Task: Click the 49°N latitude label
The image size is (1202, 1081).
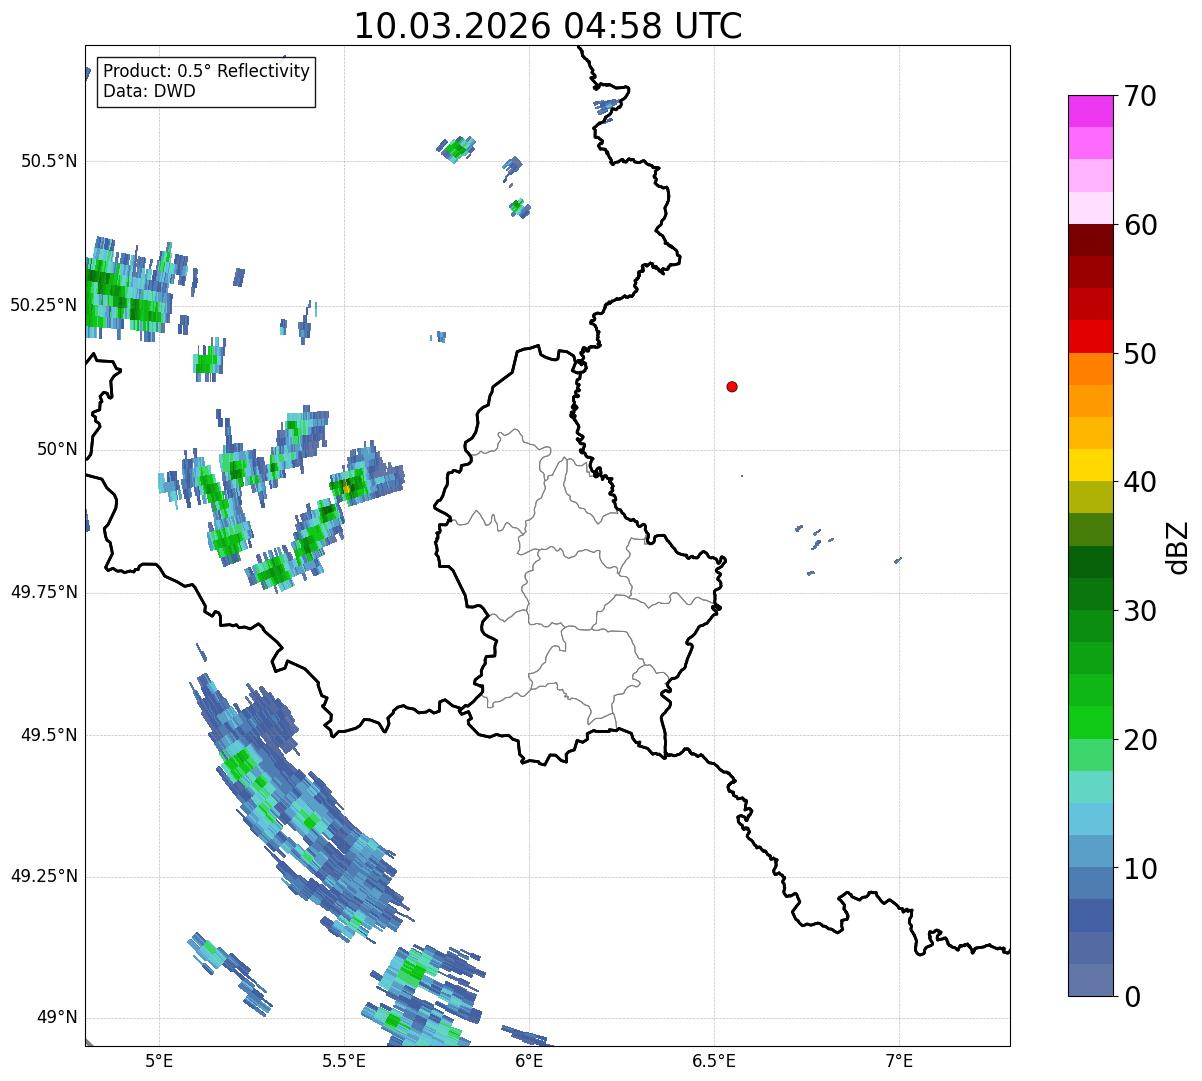Action: coord(57,1017)
